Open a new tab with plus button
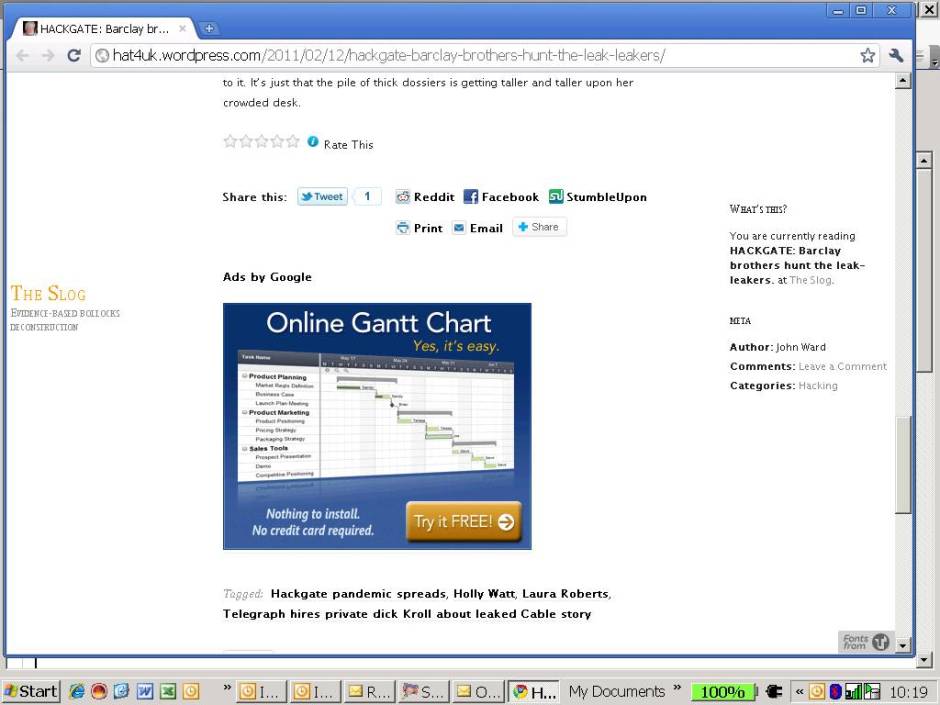 [x=209, y=29]
